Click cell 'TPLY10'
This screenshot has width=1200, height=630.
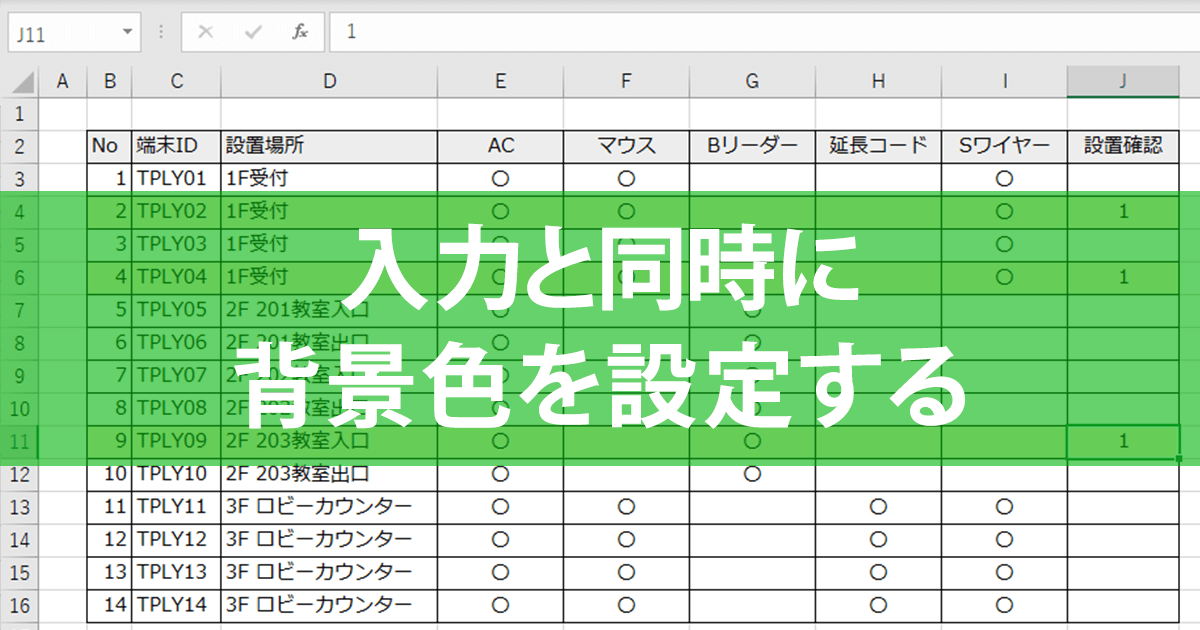point(176,473)
